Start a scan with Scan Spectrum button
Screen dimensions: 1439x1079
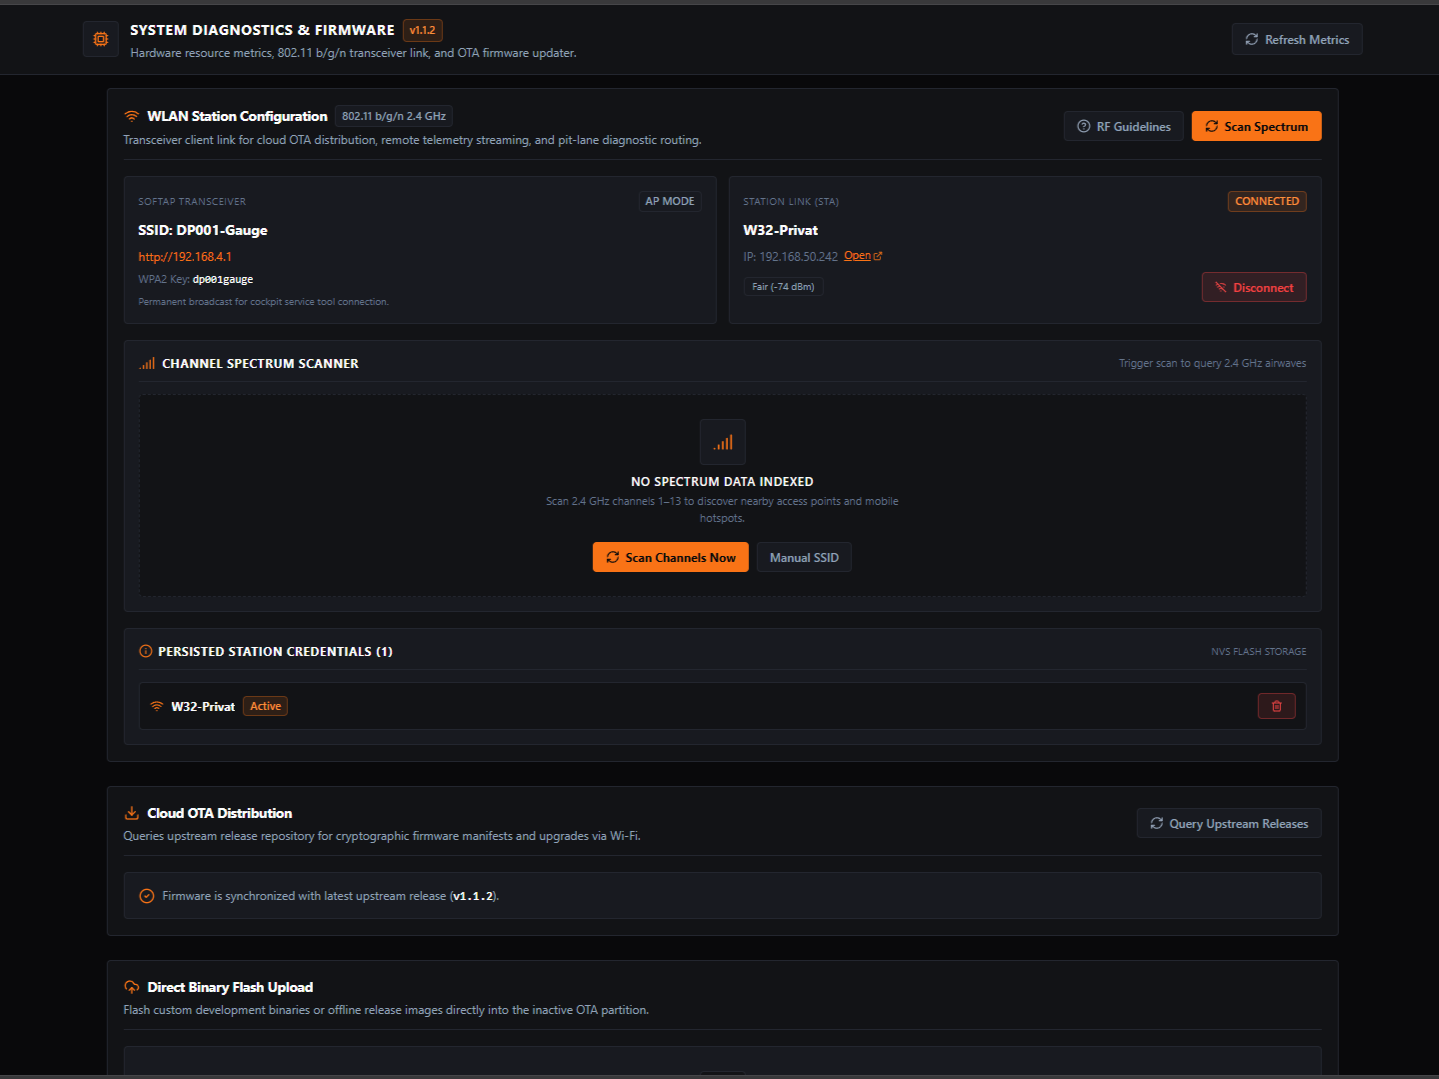point(1256,126)
